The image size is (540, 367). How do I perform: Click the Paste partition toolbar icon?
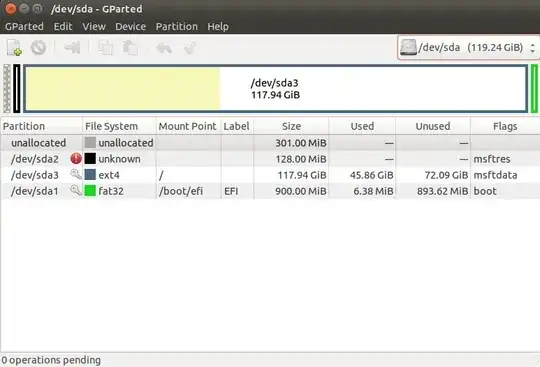pos(131,48)
